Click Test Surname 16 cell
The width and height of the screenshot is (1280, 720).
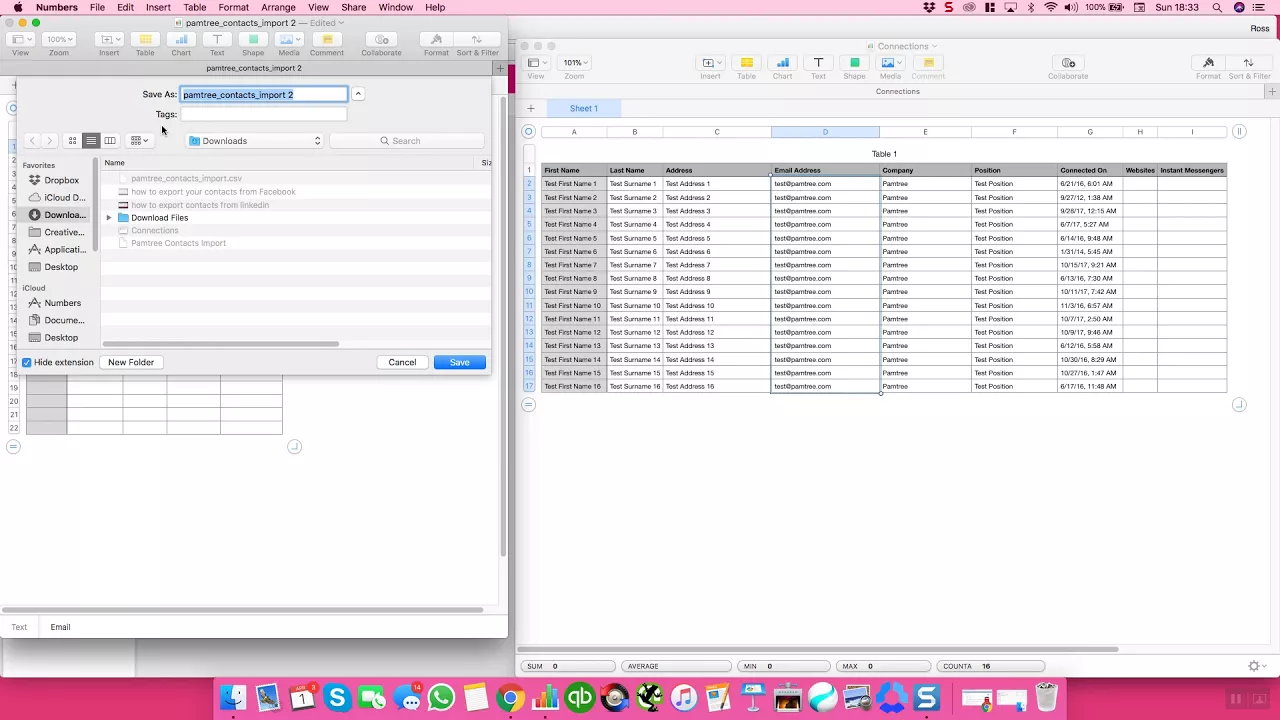coord(635,386)
